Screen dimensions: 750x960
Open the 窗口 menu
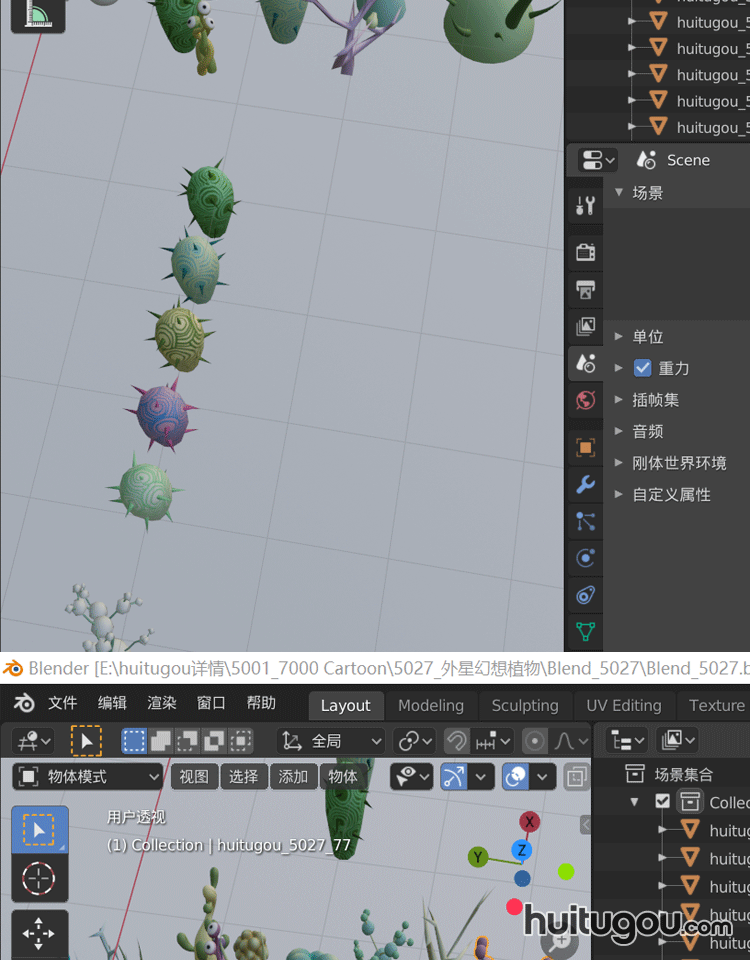coord(211,703)
